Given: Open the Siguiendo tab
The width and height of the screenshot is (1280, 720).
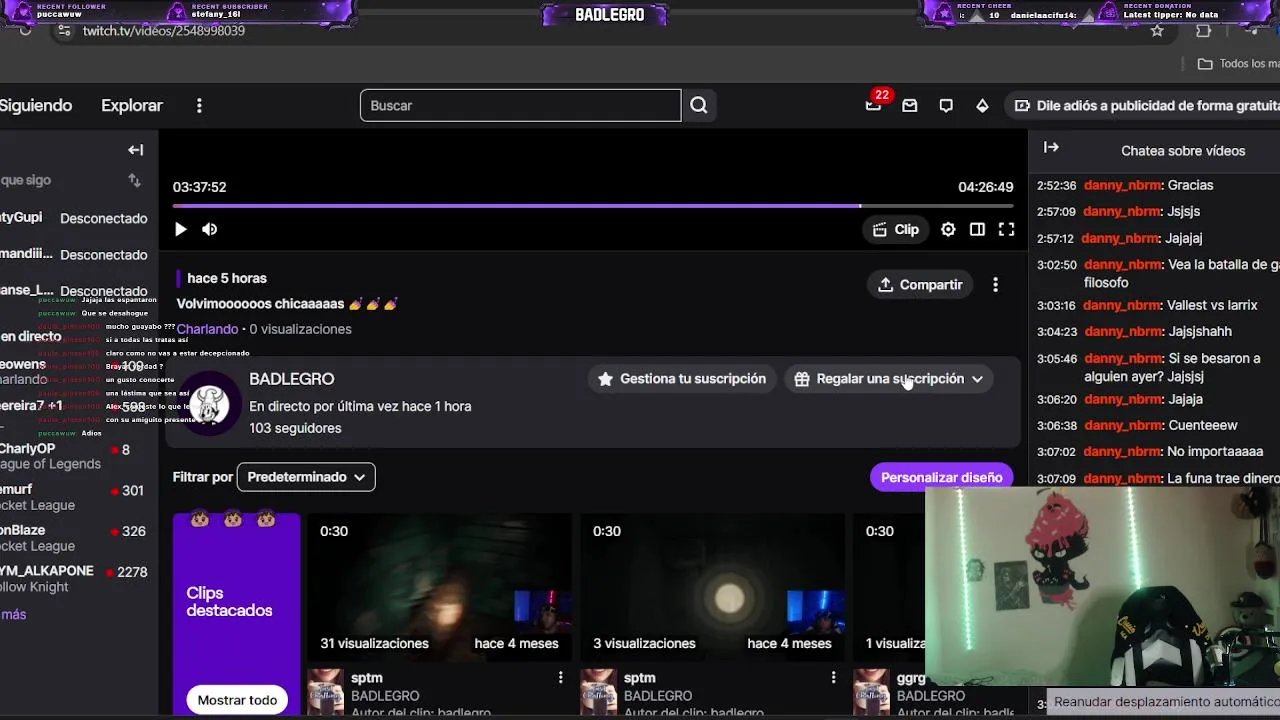Looking at the screenshot, I should click(x=36, y=105).
